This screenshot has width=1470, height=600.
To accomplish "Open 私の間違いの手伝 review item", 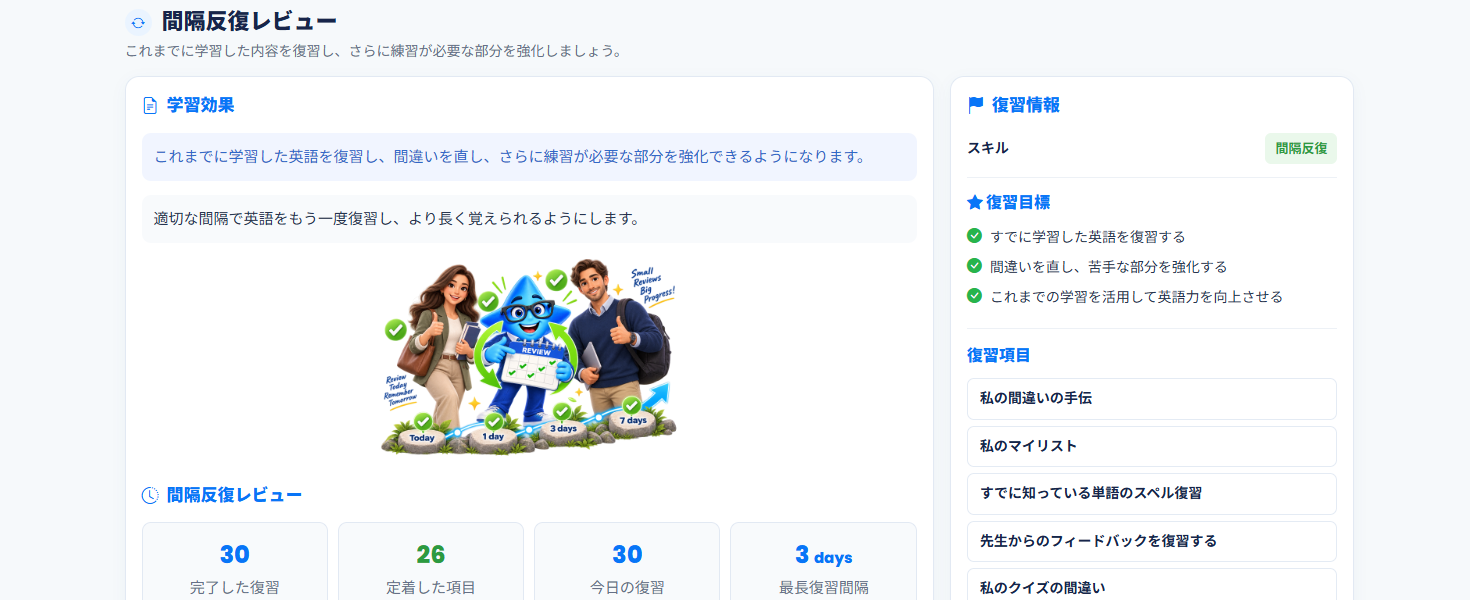I will tap(1152, 399).
